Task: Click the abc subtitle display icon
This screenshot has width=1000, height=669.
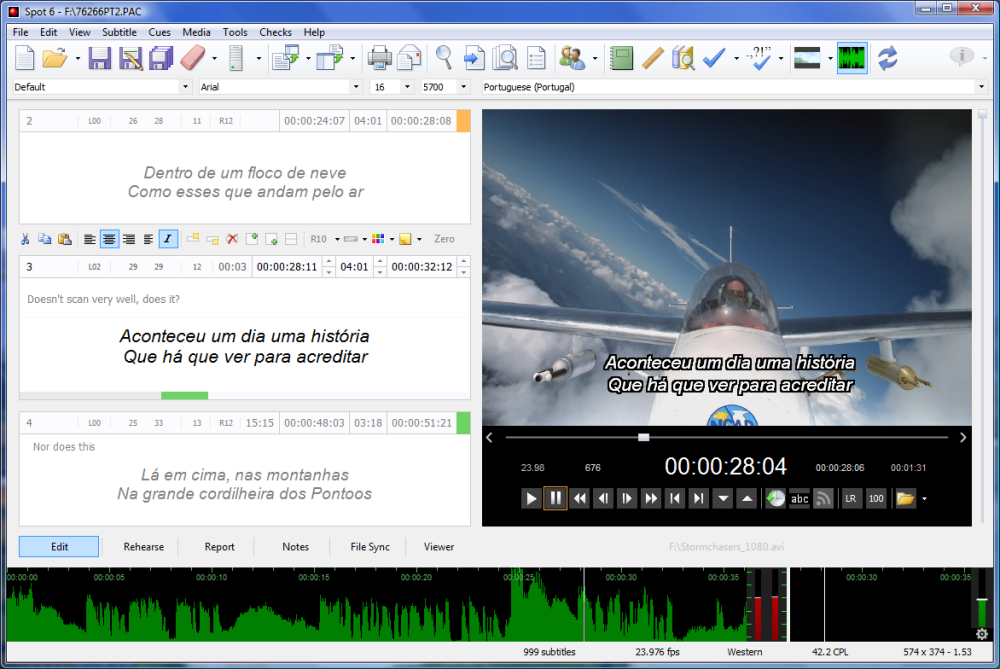Action: 800,498
